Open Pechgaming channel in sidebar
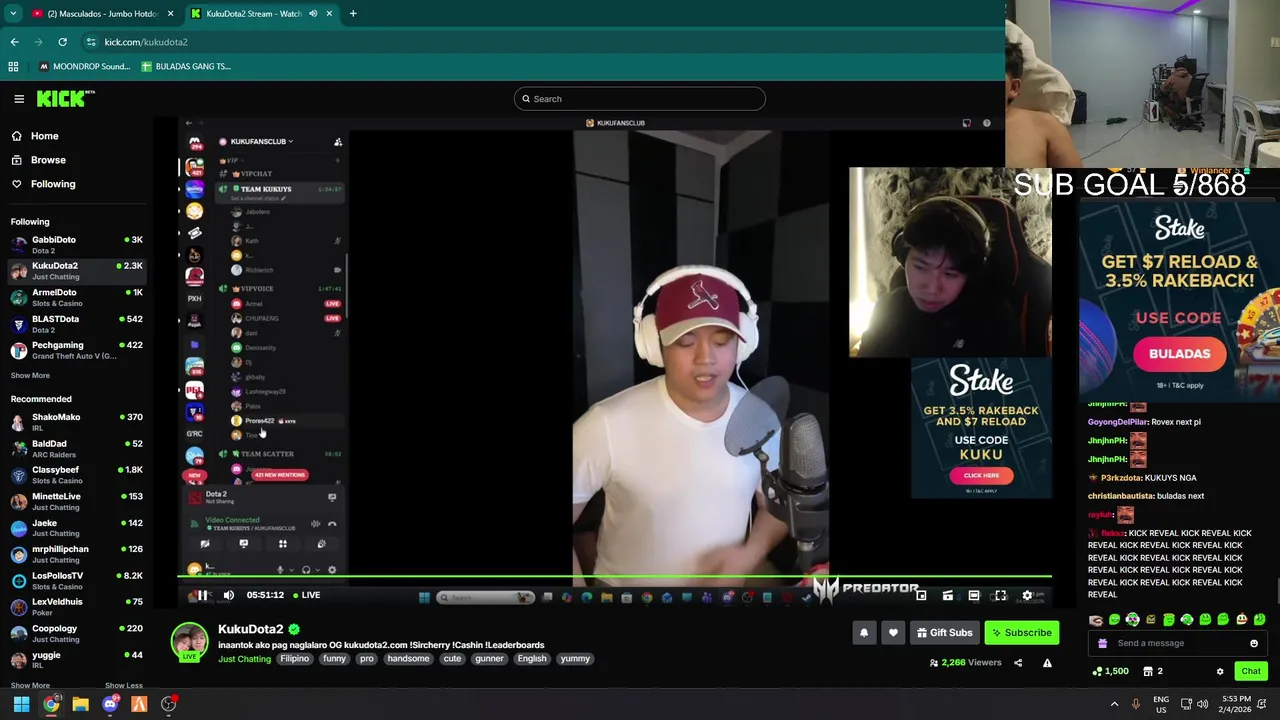 point(76,350)
